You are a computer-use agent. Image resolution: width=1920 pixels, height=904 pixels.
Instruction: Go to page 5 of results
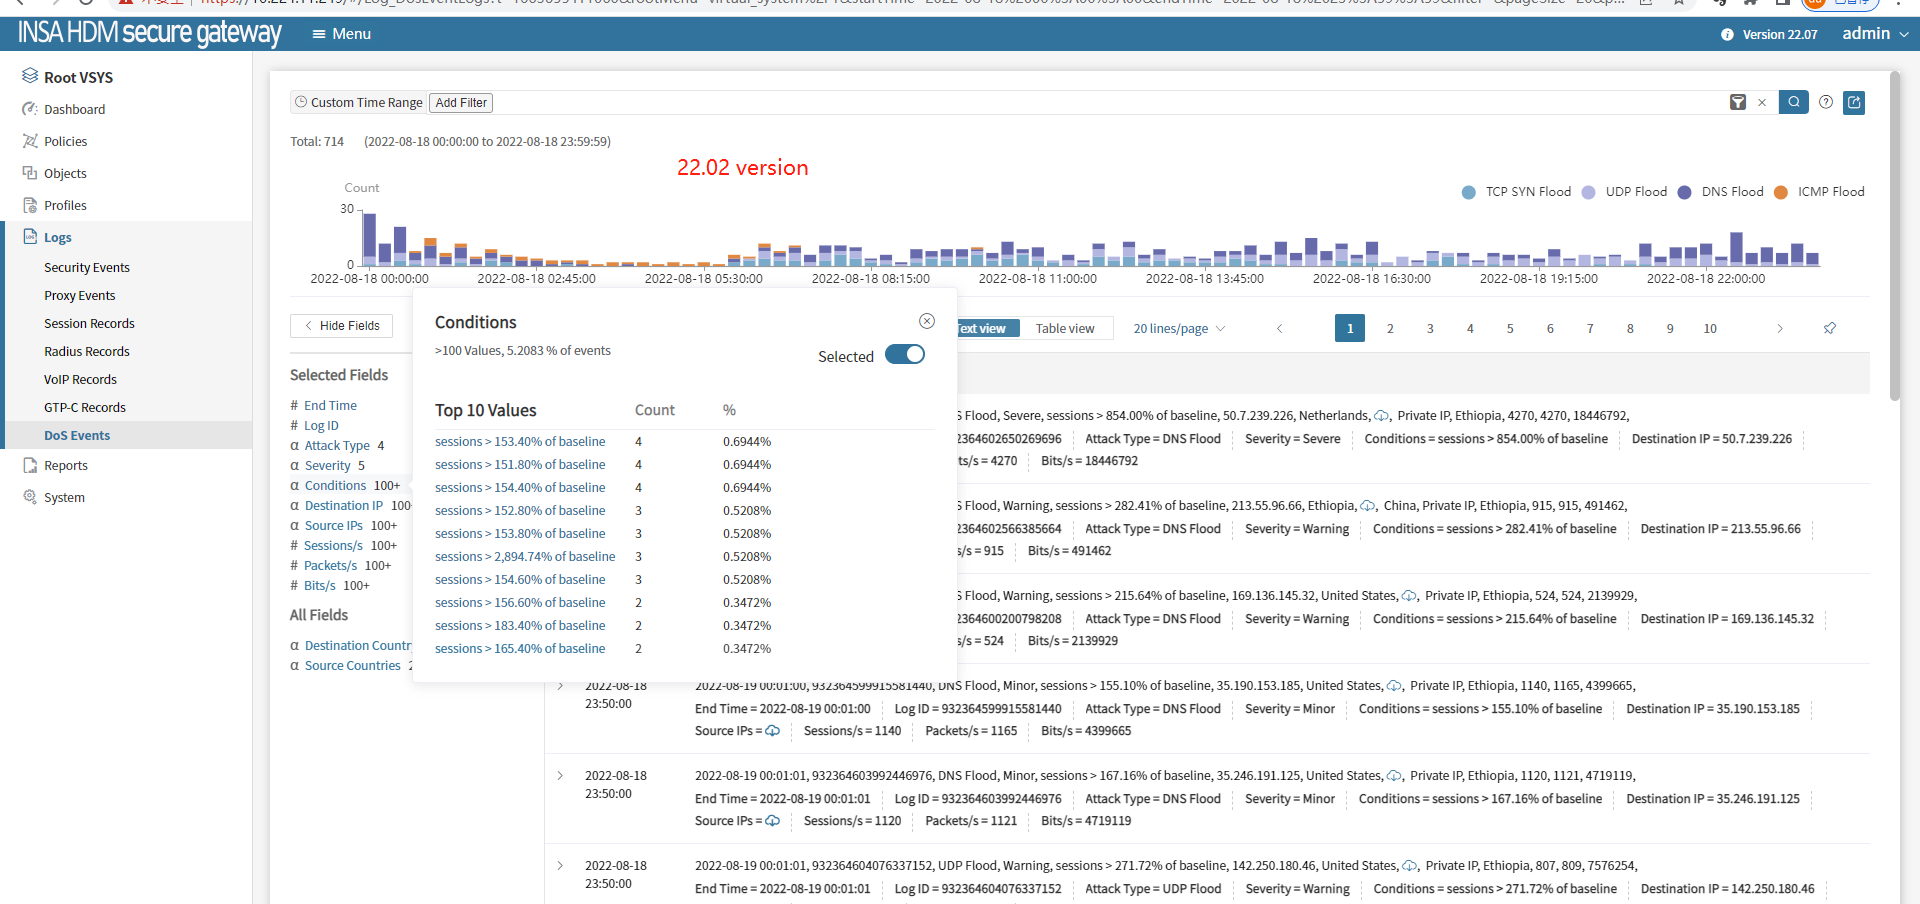[x=1510, y=328]
